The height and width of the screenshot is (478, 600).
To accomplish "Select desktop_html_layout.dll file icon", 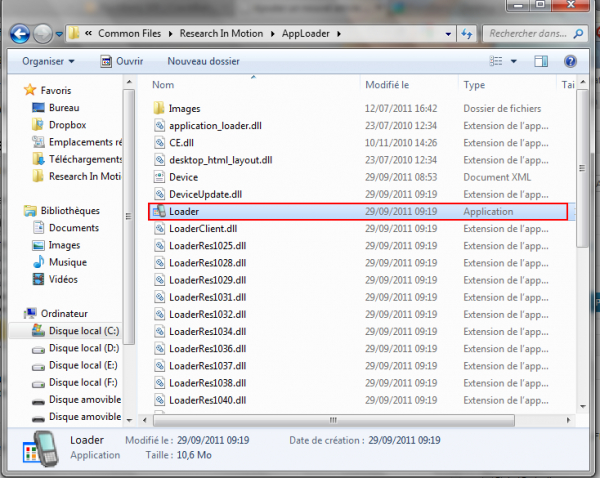I will click(x=159, y=160).
